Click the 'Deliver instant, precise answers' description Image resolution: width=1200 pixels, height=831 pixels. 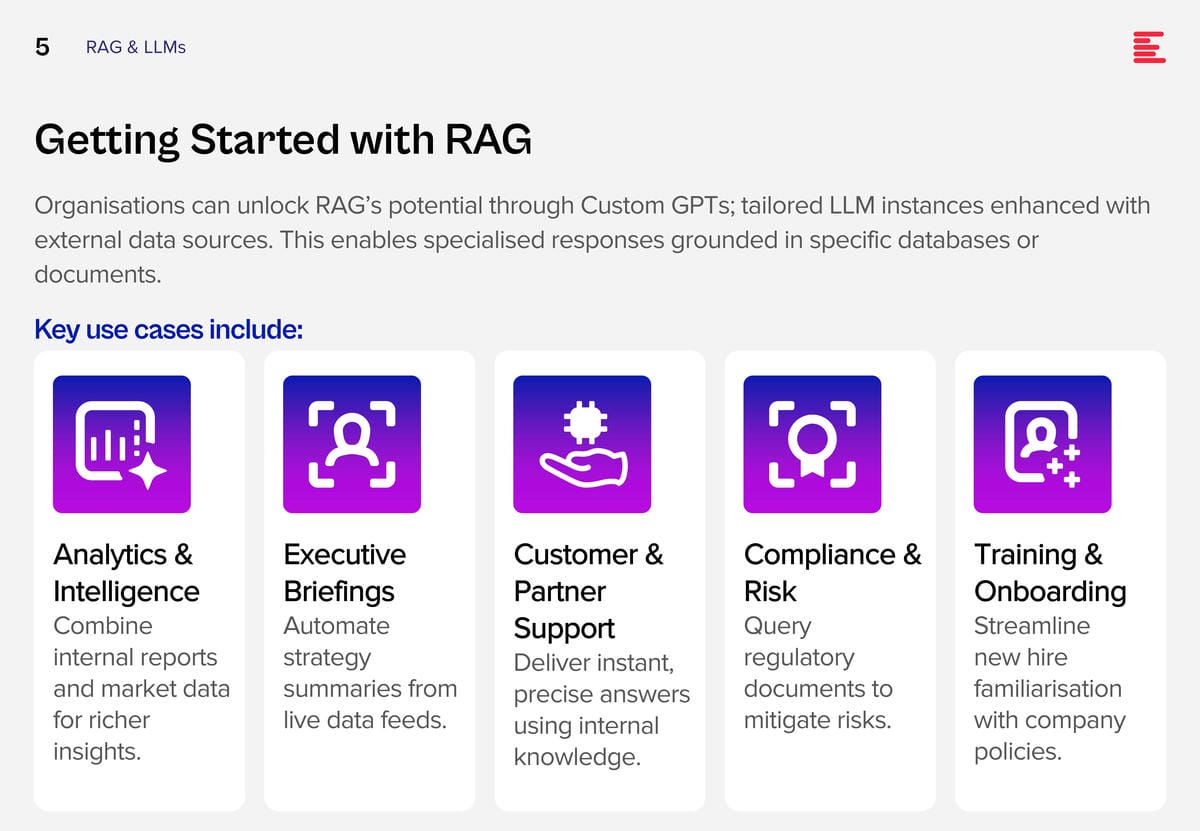click(602, 710)
